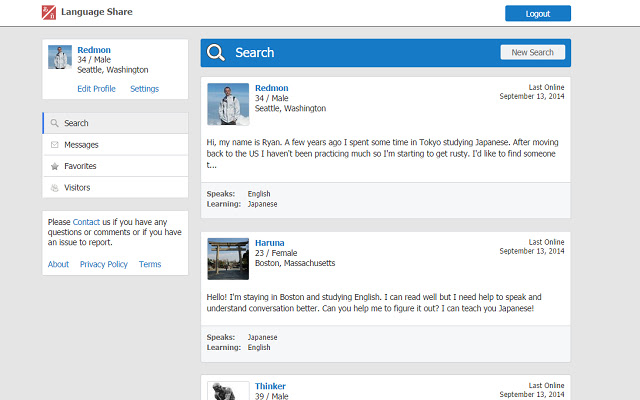Open the Terms link
The image size is (640, 400).
(150, 264)
